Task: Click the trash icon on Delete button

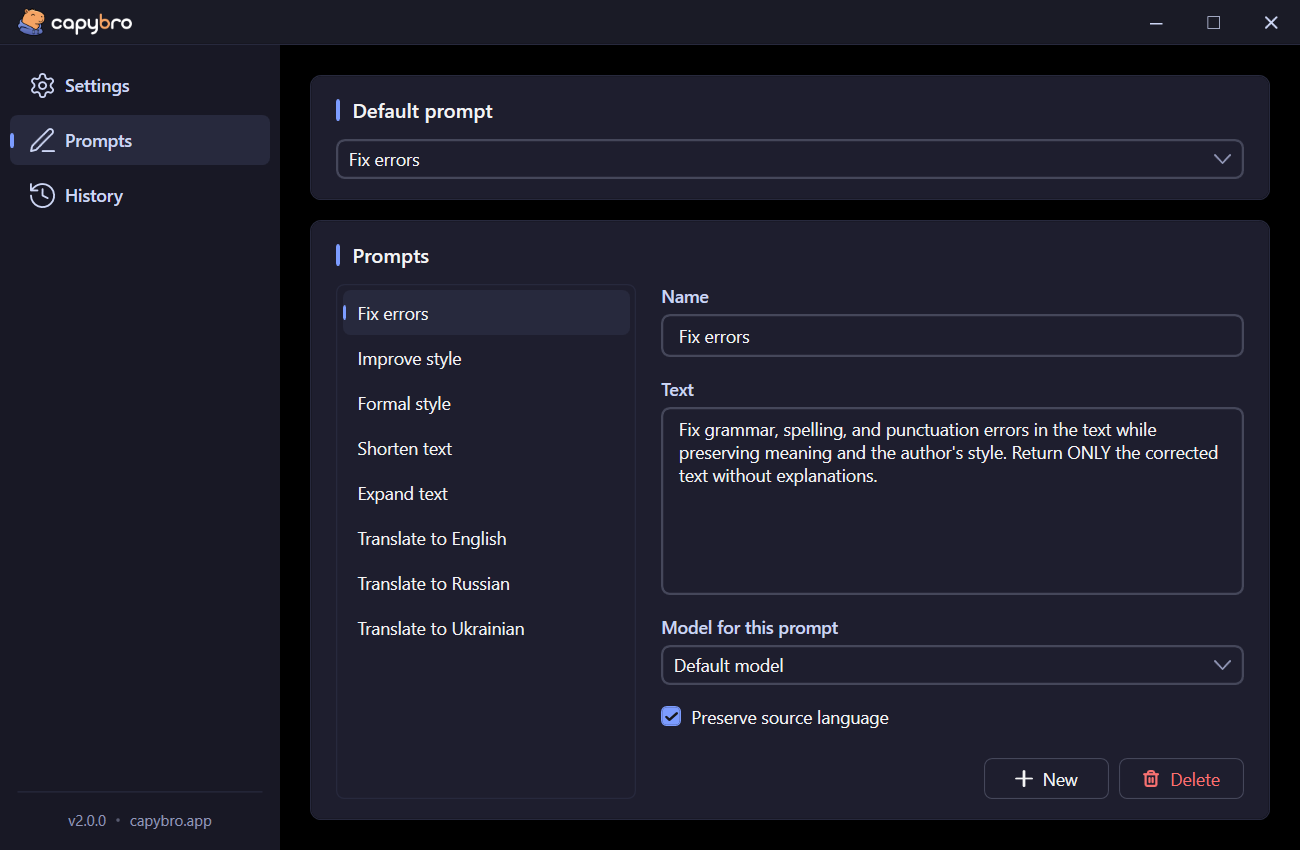Action: (1151, 779)
